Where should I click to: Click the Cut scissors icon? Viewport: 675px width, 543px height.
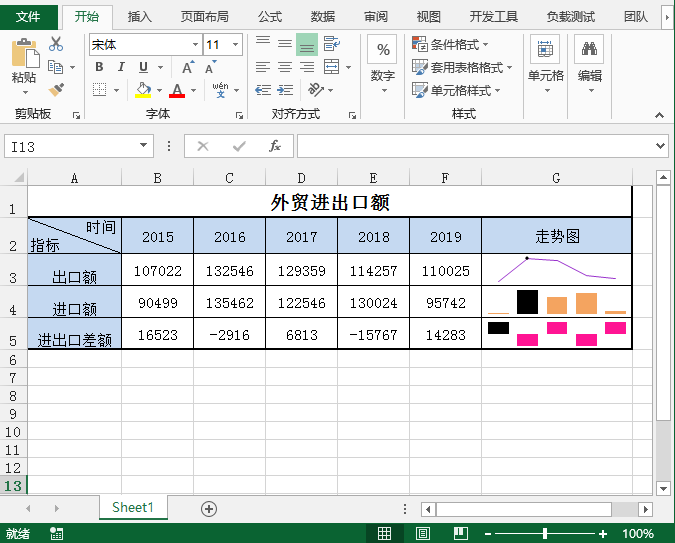tap(56, 44)
